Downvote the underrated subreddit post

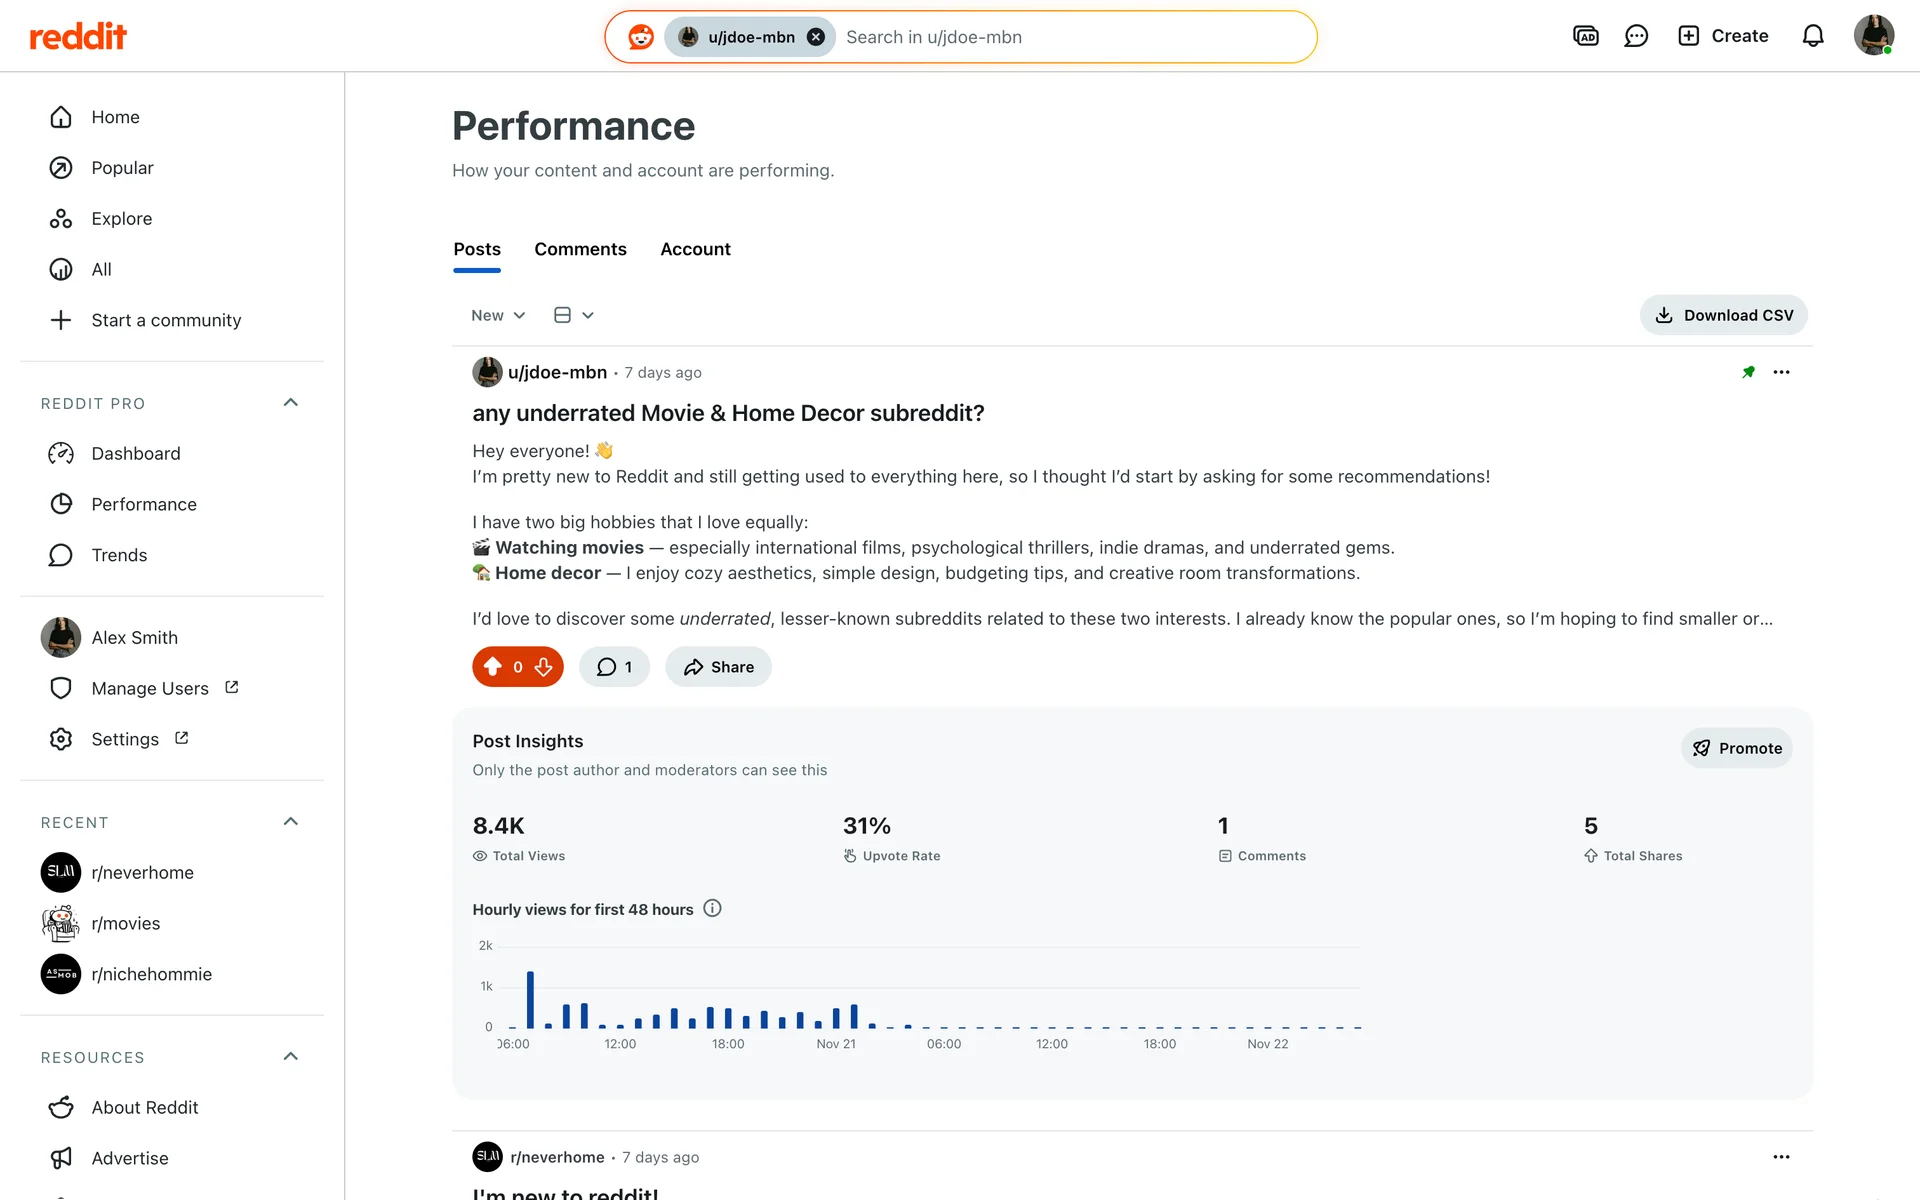click(x=544, y=667)
